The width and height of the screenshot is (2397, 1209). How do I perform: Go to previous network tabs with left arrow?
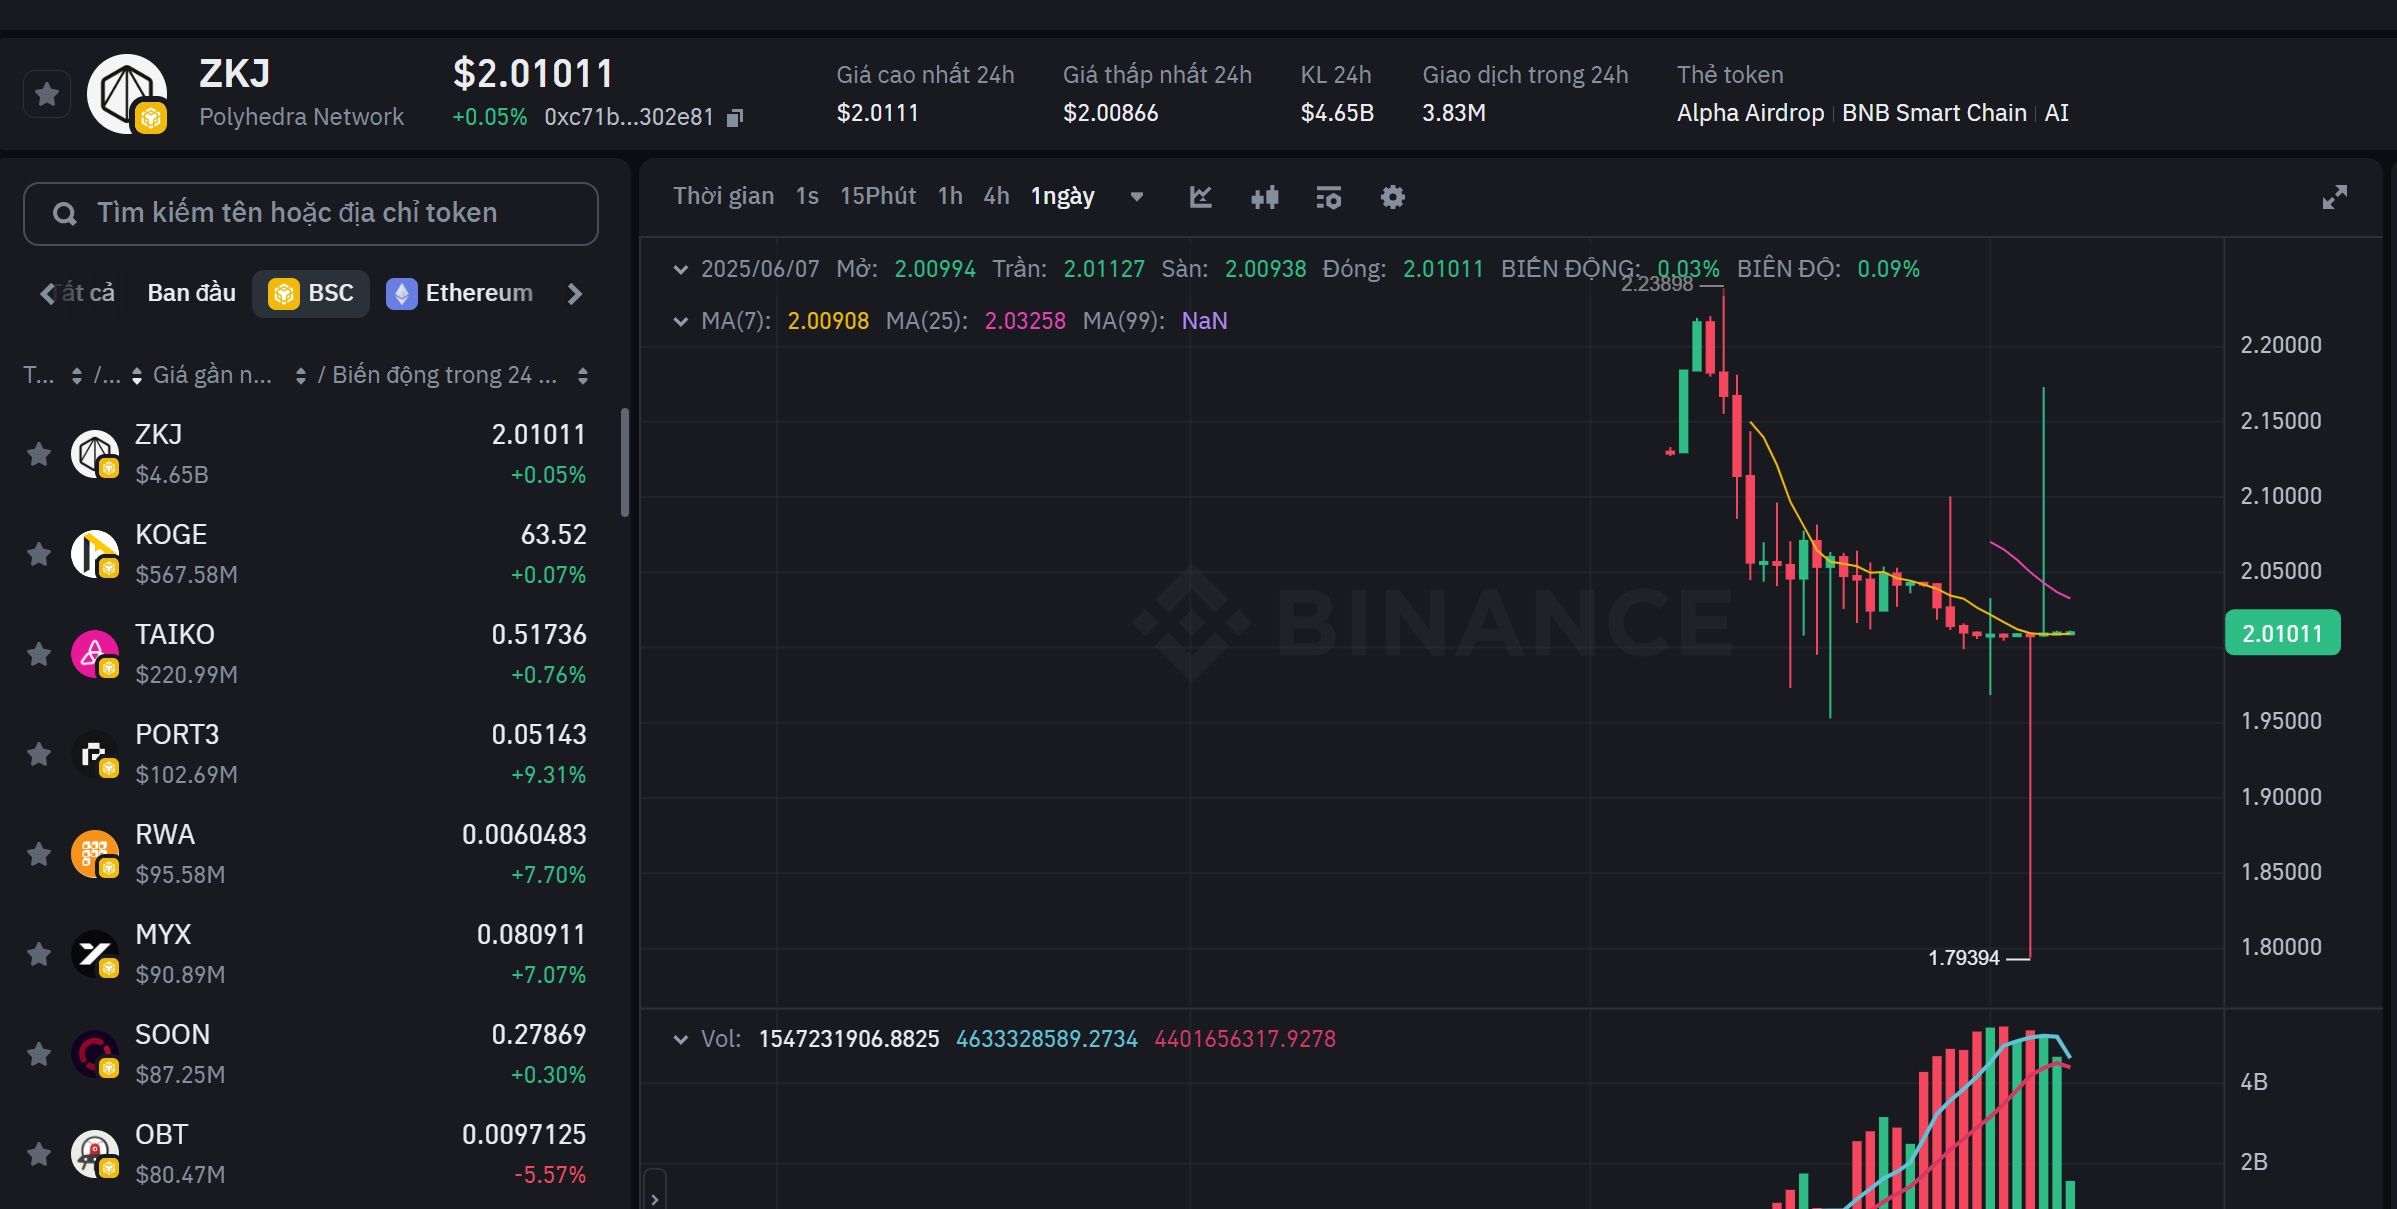coord(47,293)
